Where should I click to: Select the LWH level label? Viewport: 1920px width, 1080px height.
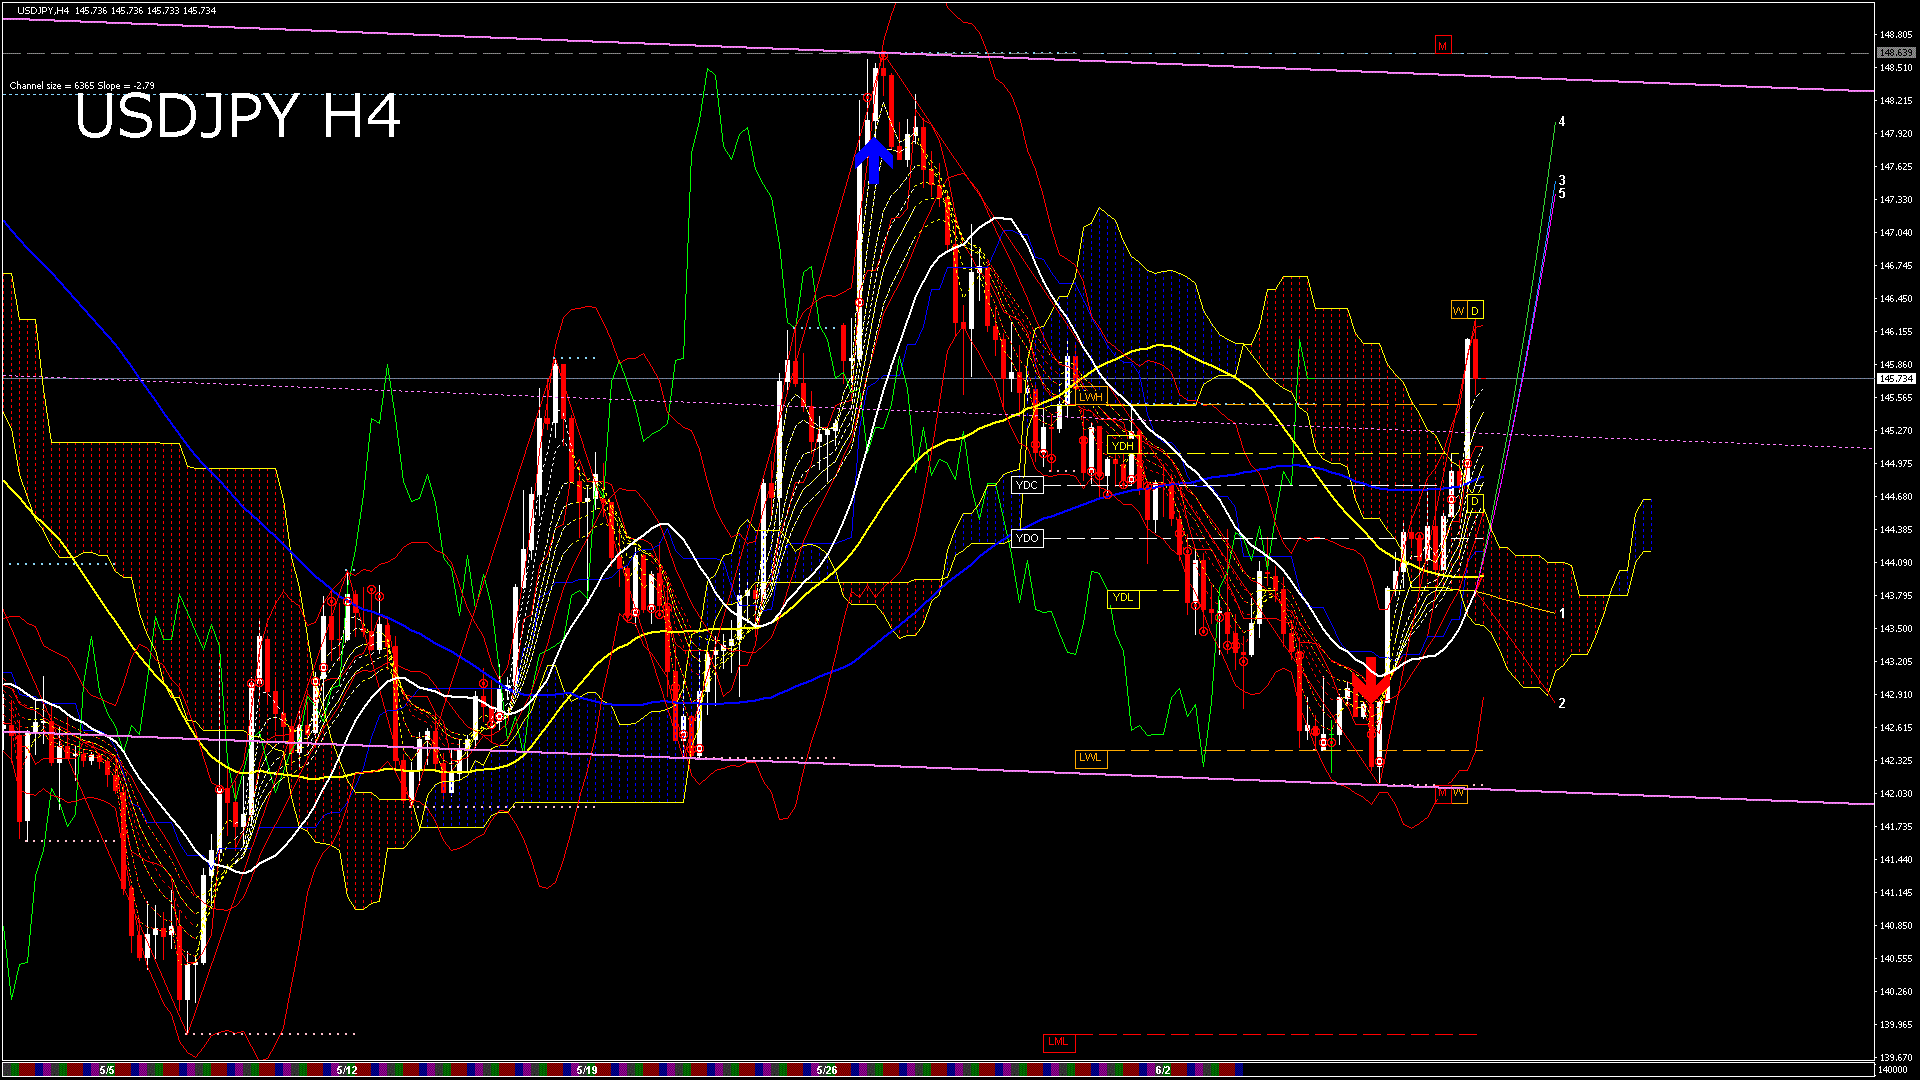tap(1091, 397)
